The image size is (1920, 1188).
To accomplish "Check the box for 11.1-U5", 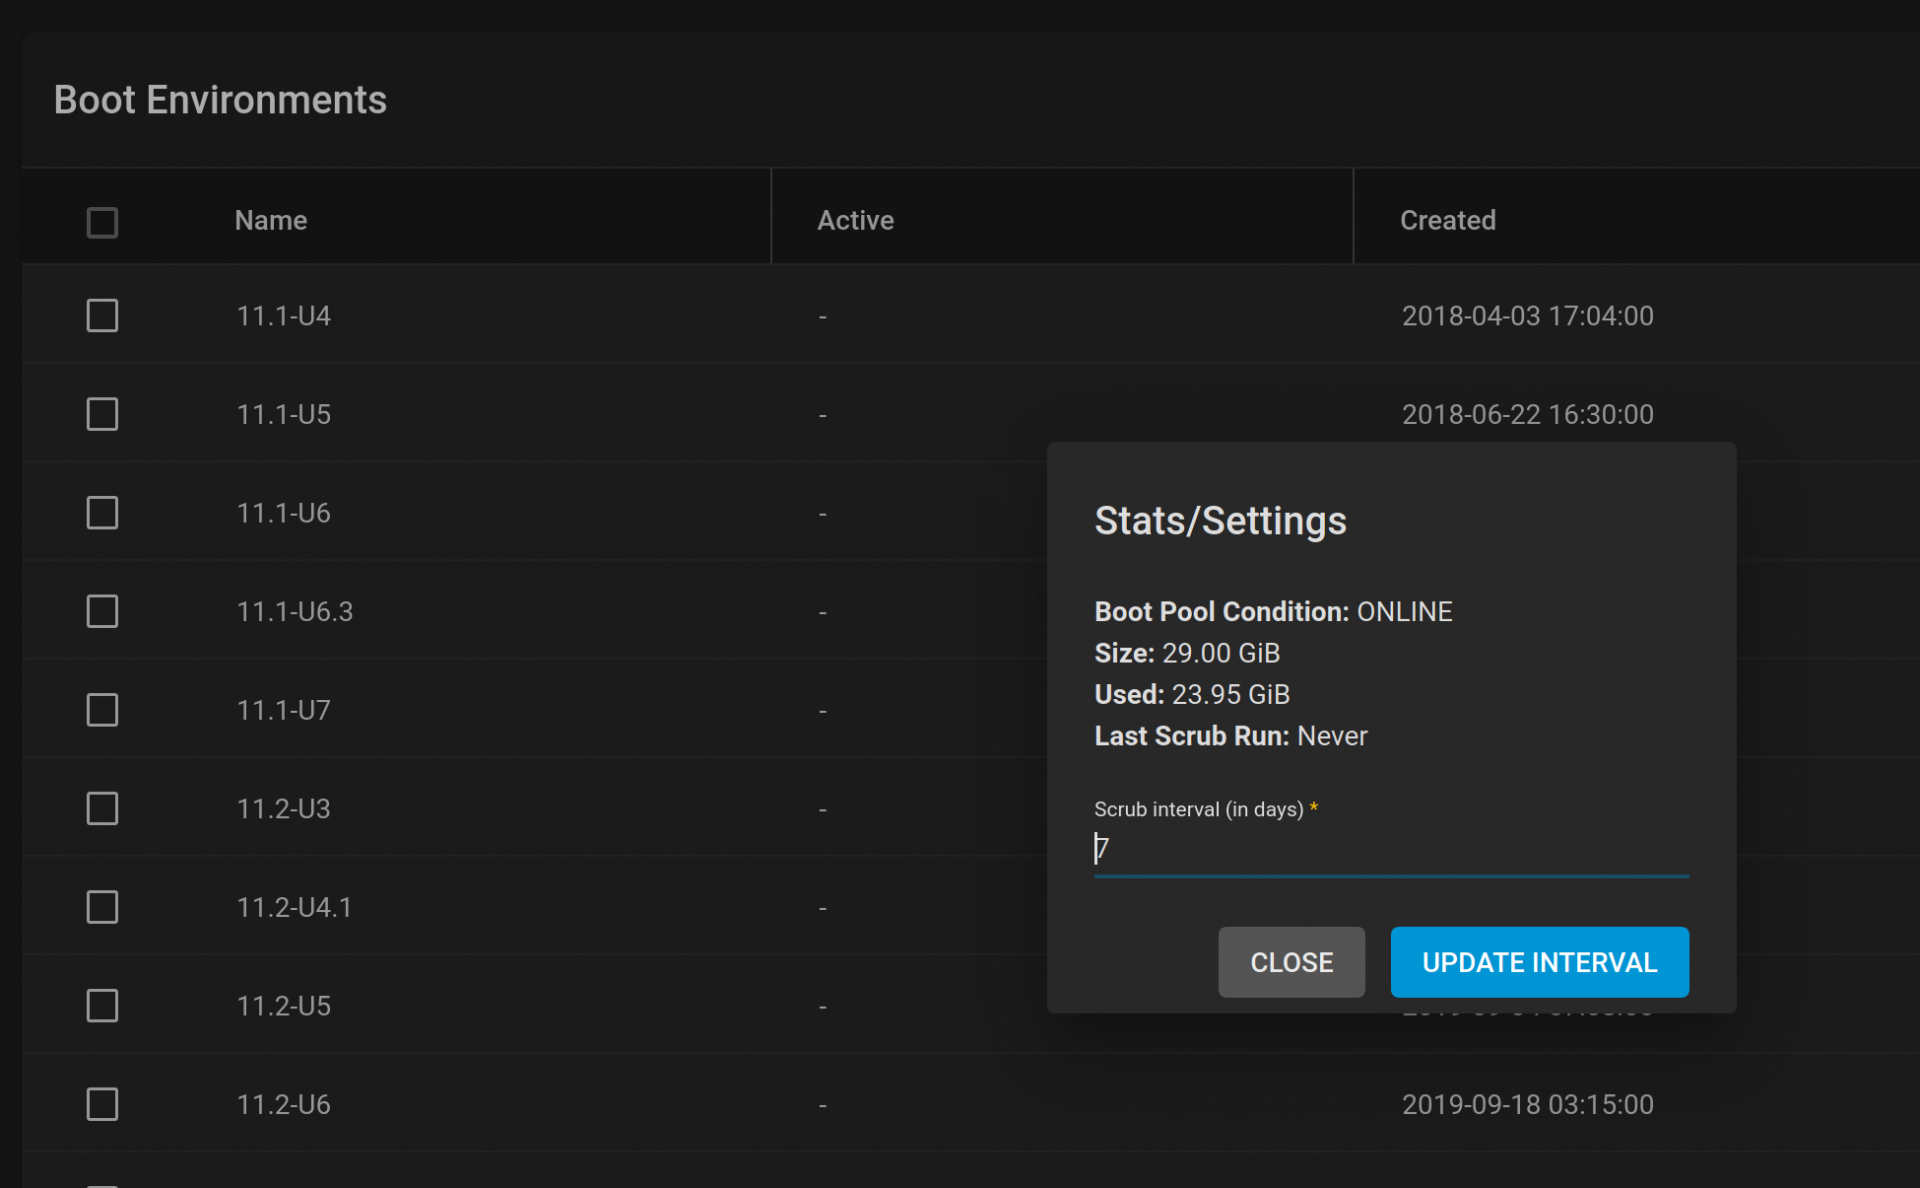I will point(102,414).
